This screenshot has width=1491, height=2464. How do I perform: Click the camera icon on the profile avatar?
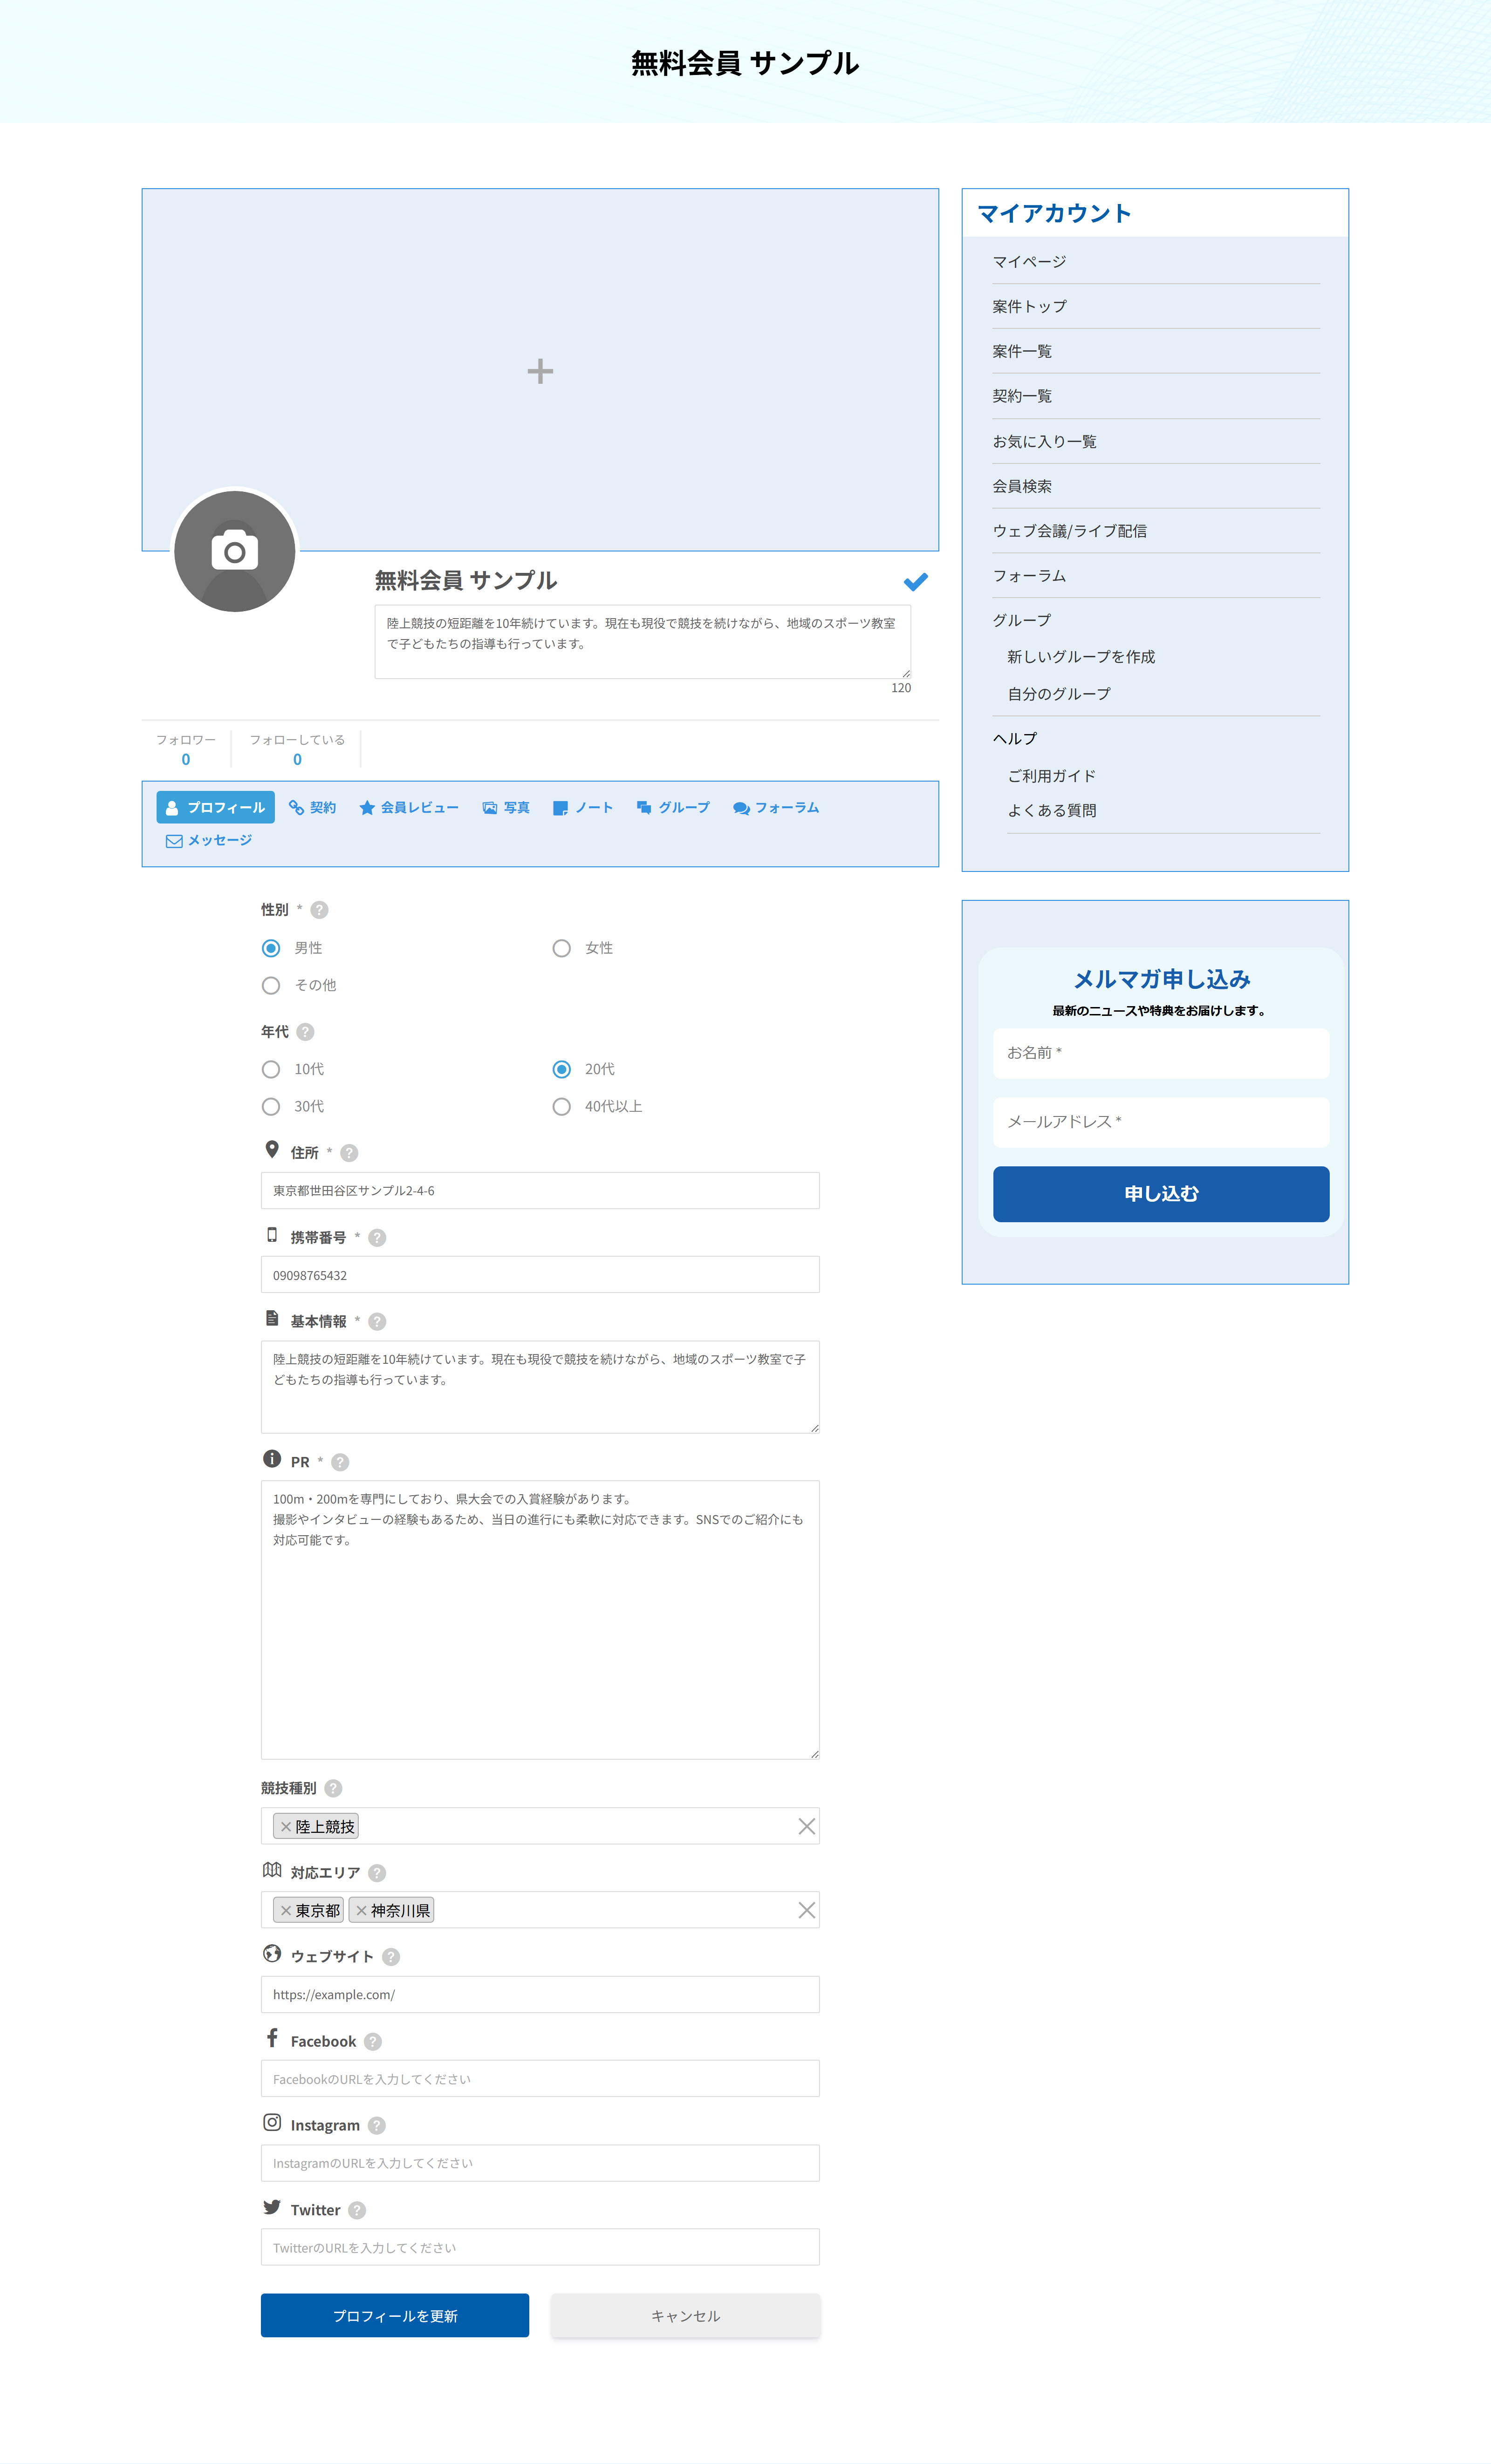(x=235, y=551)
